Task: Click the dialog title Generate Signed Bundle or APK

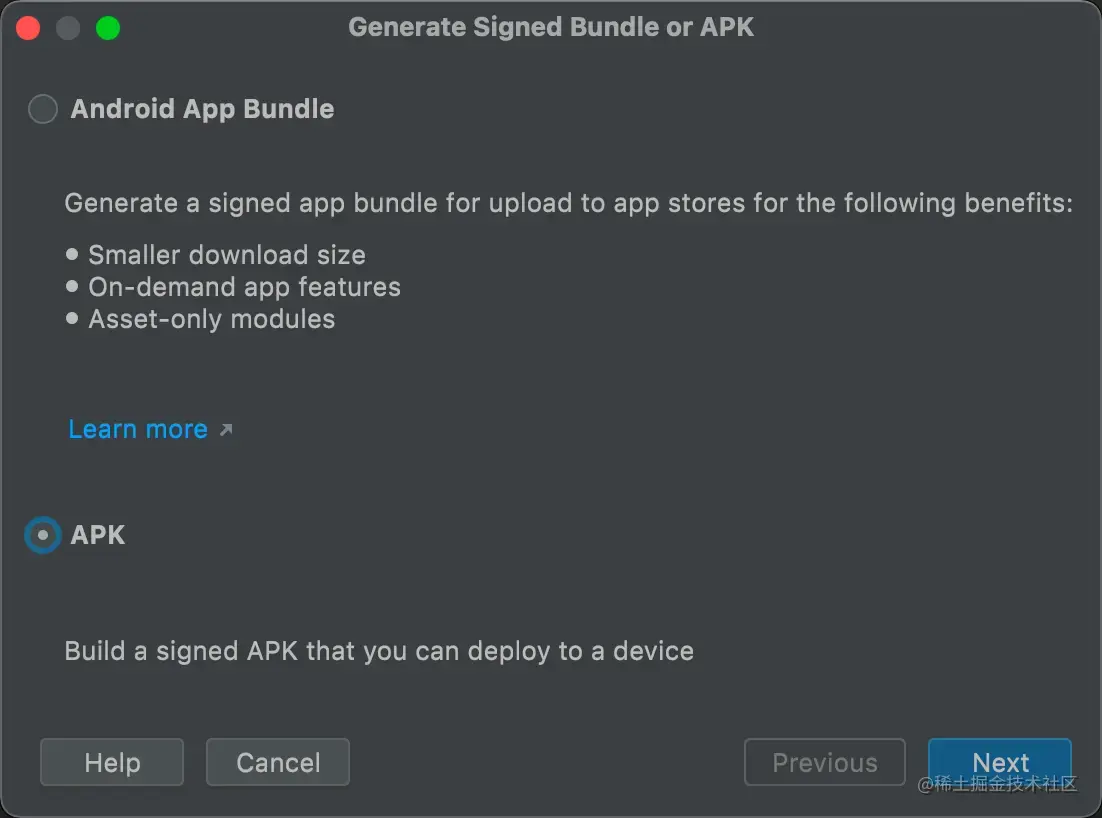Action: point(551,27)
